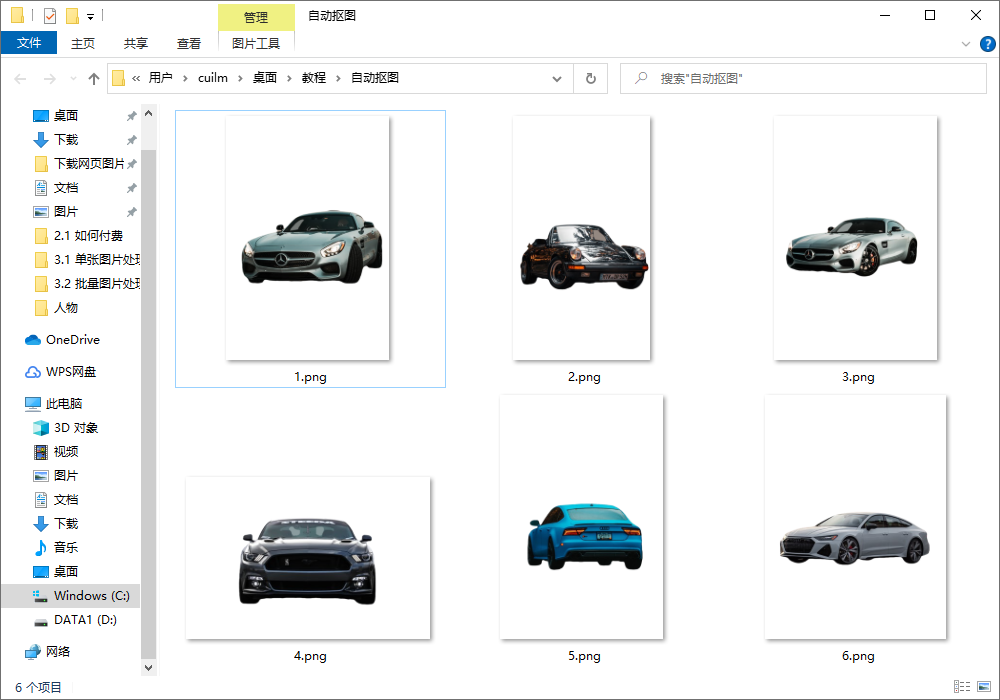The image size is (1000, 700).
Task: Open OneDrive in the navigation pane
Action: coord(72,340)
